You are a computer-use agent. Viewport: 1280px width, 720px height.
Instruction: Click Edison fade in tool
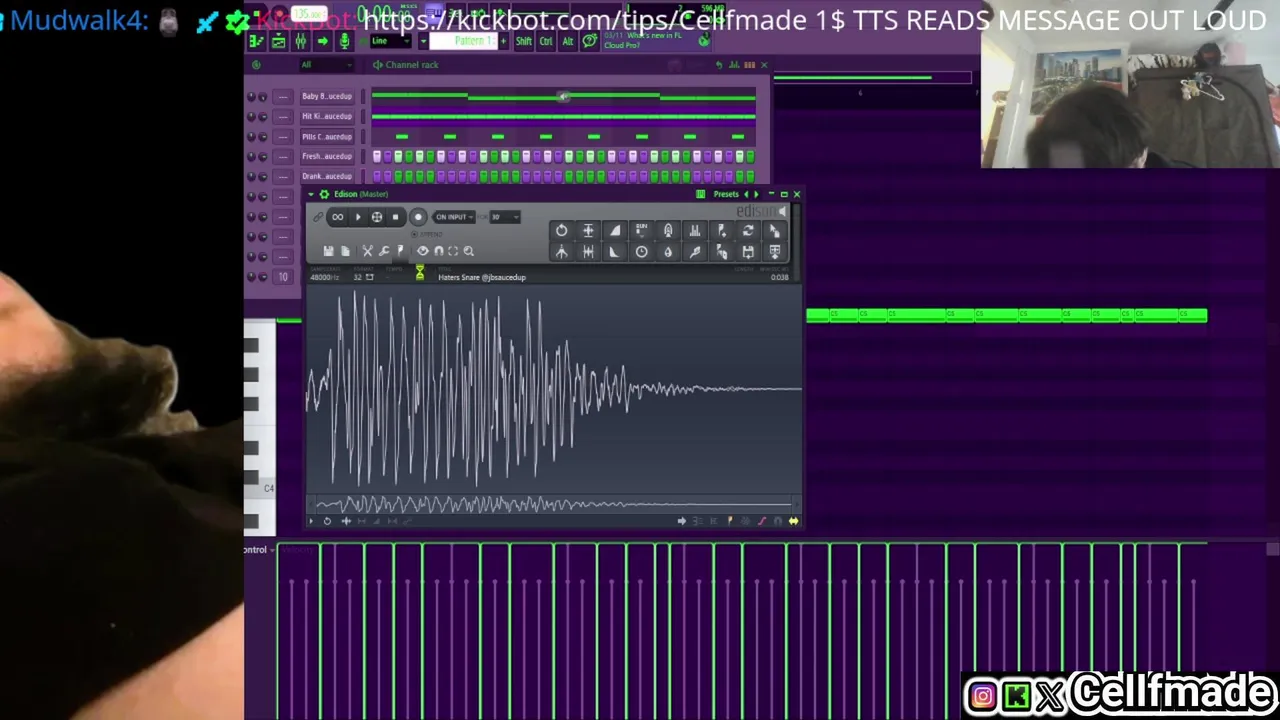tap(615, 231)
